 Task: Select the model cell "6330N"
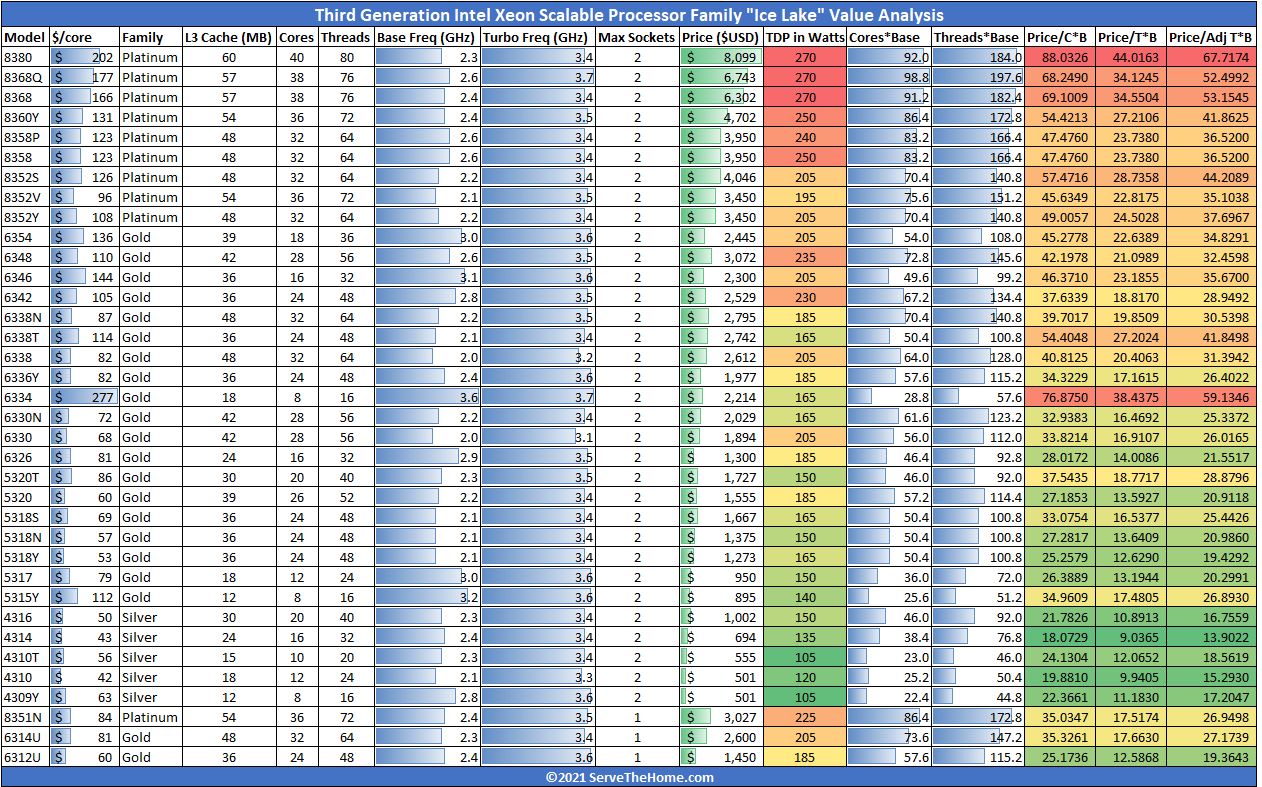pos(26,417)
